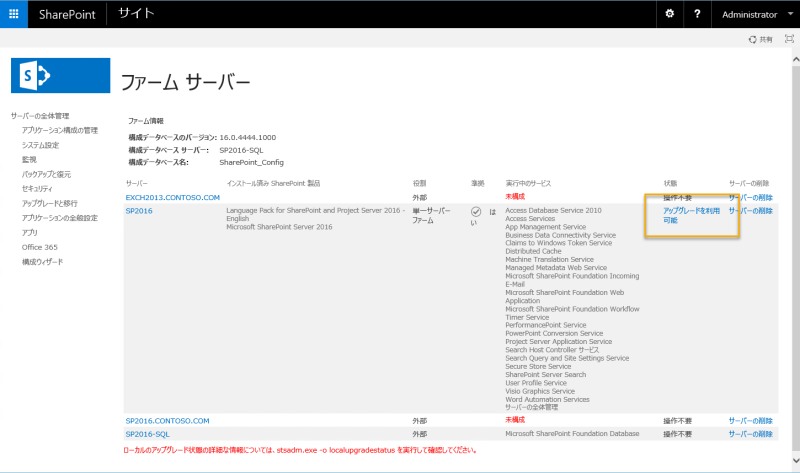Open 監視 in sidebar
Screen dimensions: 800x473
pyautogui.click(x=29, y=160)
